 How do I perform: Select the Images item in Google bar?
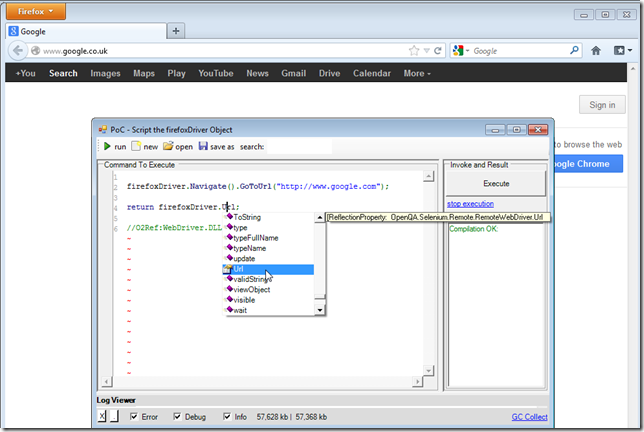[105, 73]
